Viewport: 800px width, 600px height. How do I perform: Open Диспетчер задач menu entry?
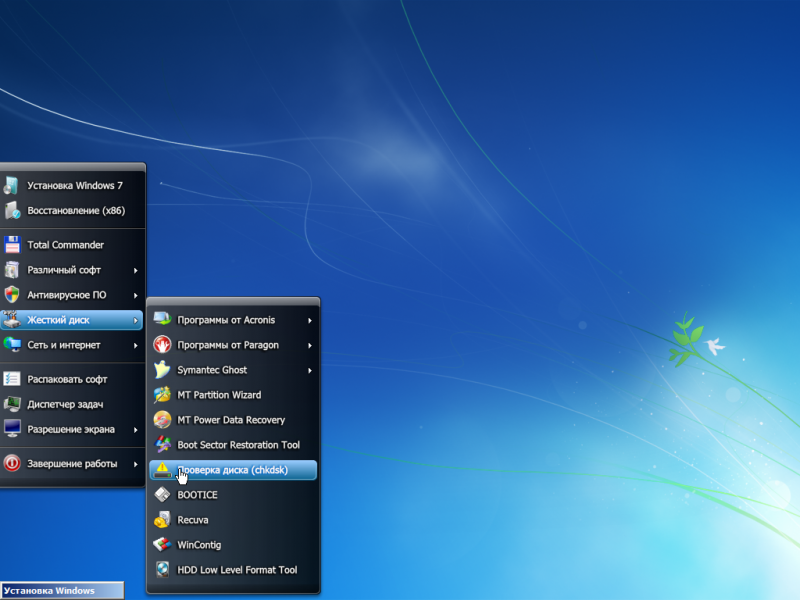point(72,404)
